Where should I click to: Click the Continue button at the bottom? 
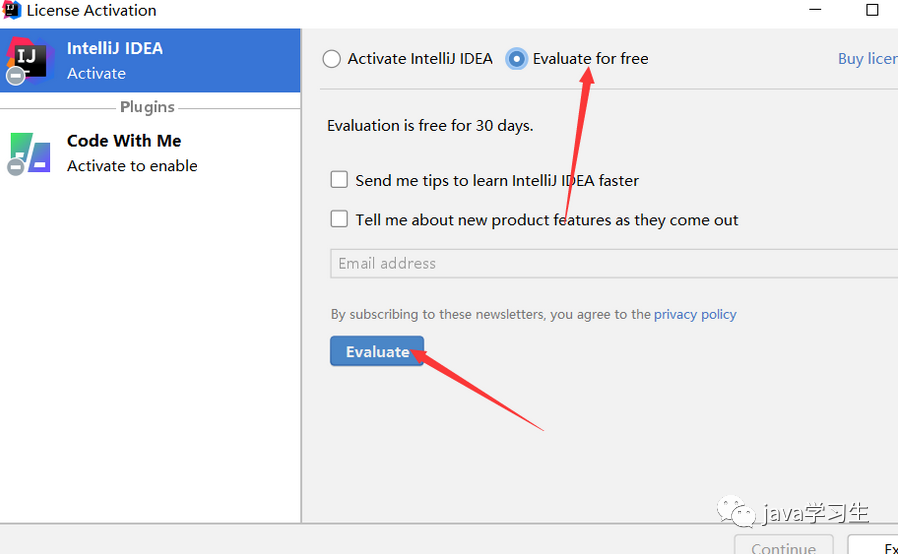[x=783, y=547]
